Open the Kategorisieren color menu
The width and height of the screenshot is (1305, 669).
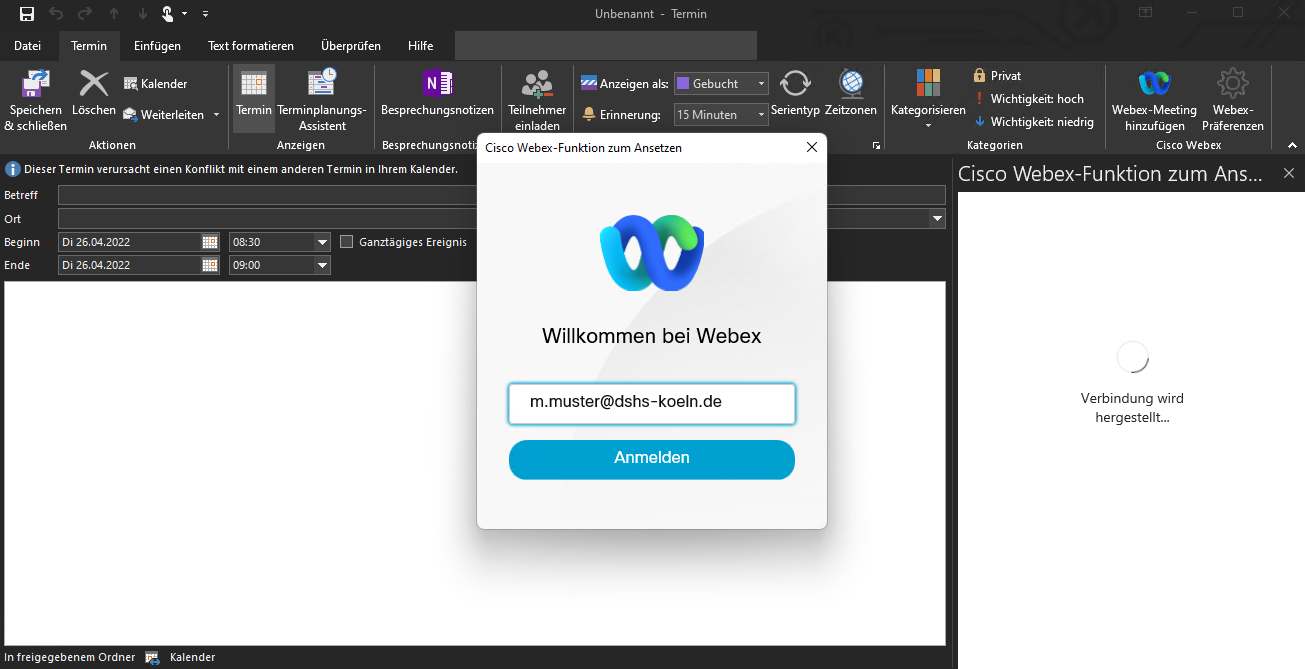[928, 100]
